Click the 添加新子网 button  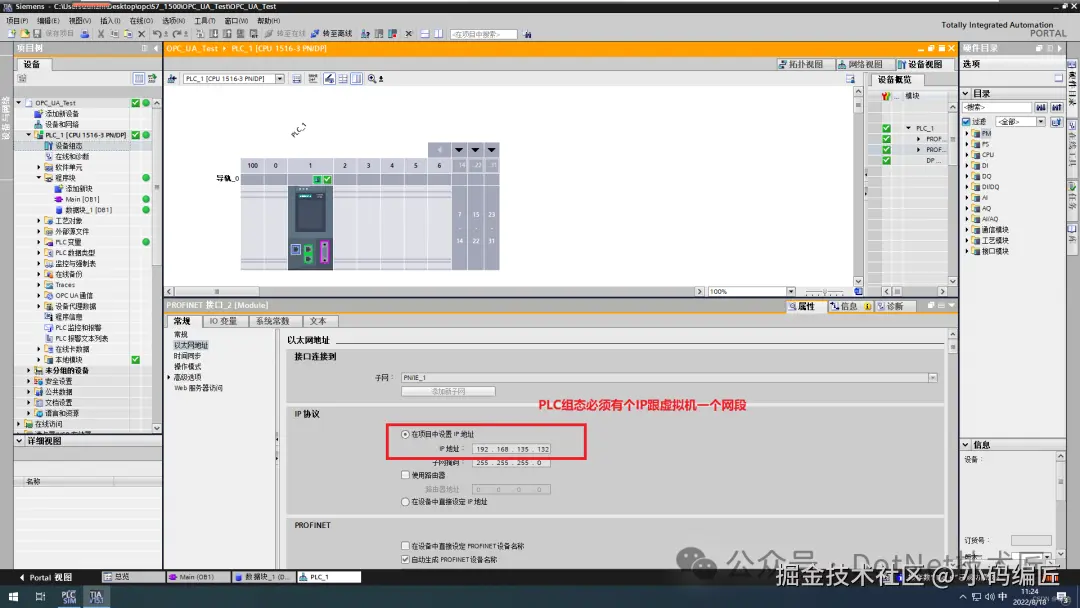(x=448, y=392)
